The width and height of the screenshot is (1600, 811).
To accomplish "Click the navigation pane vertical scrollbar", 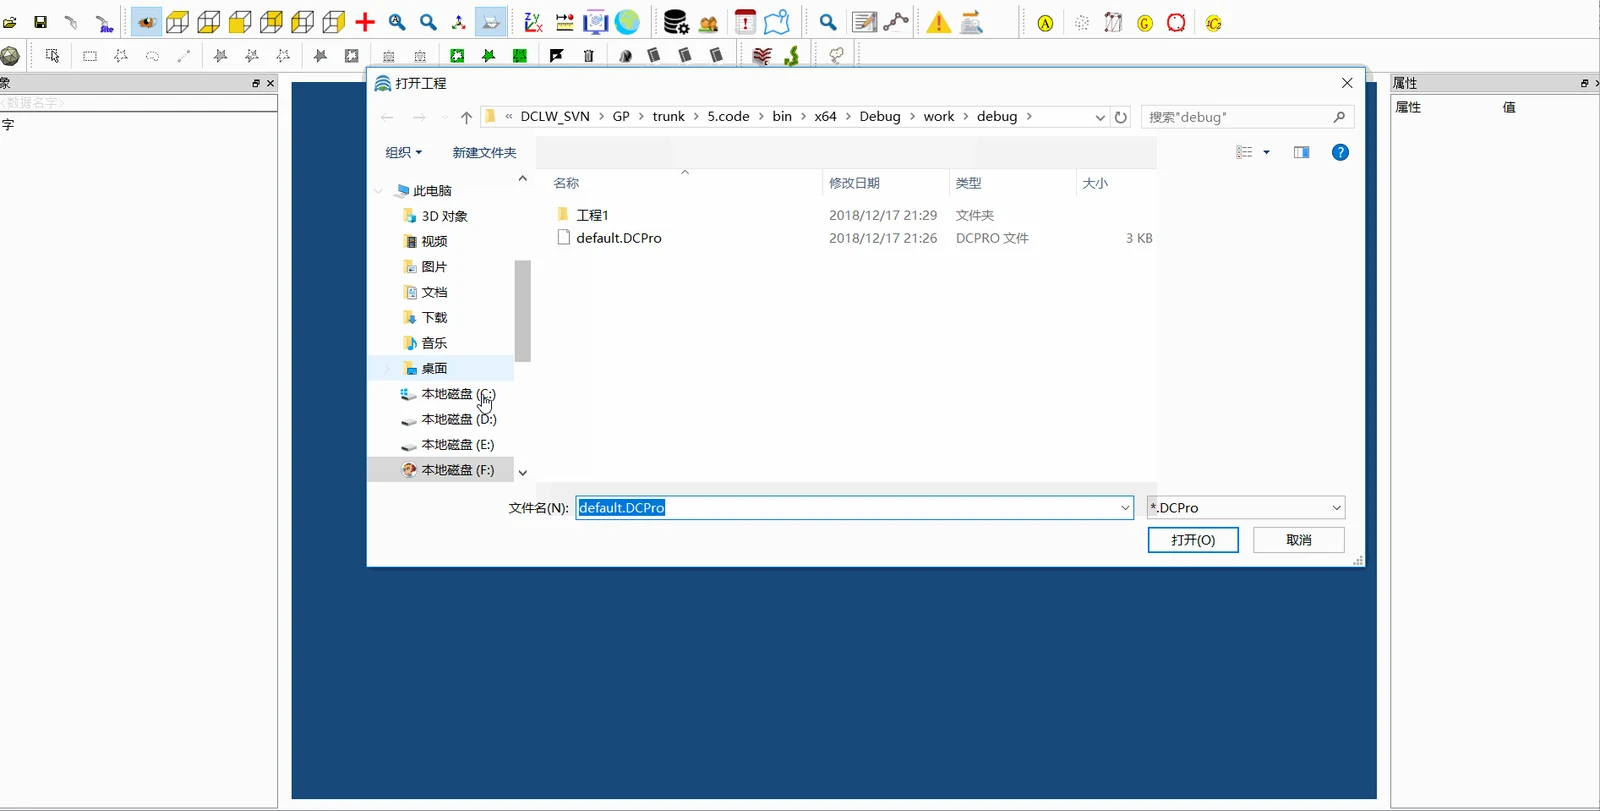I will tap(522, 311).
